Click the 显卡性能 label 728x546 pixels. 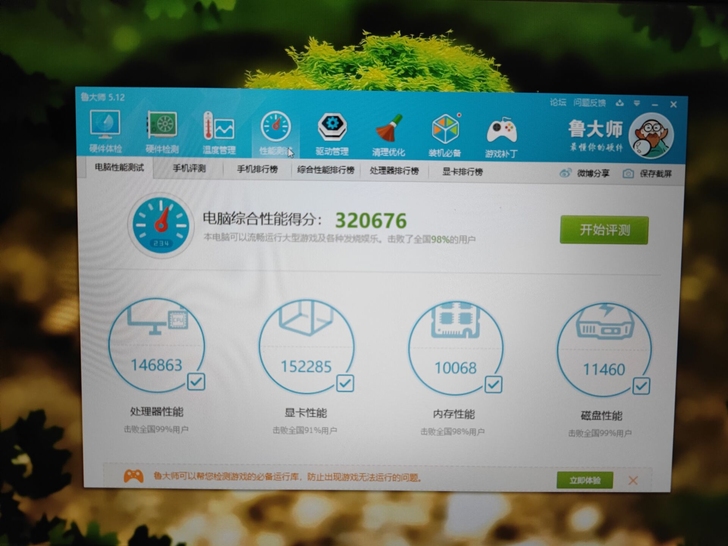(x=306, y=413)
